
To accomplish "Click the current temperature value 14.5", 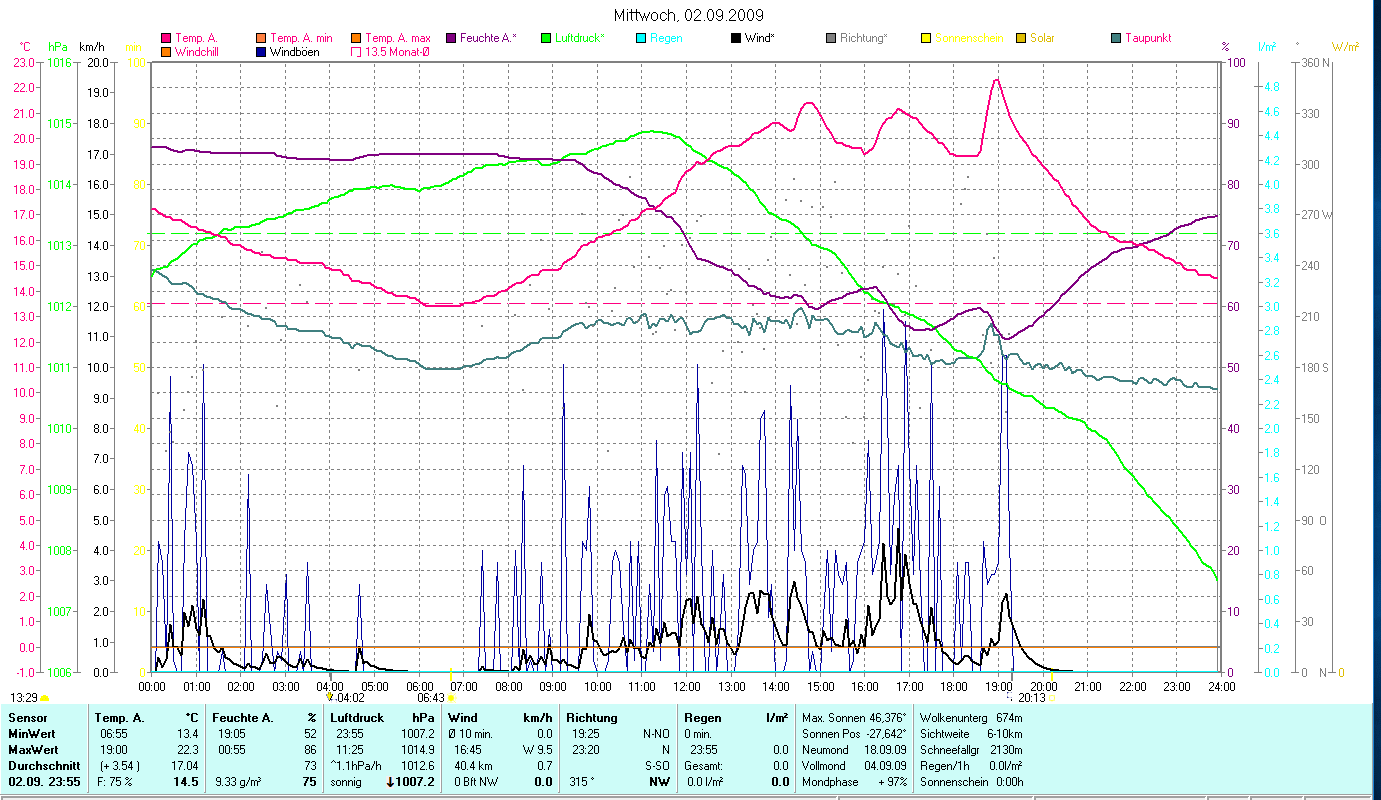I will pos(186,782).
